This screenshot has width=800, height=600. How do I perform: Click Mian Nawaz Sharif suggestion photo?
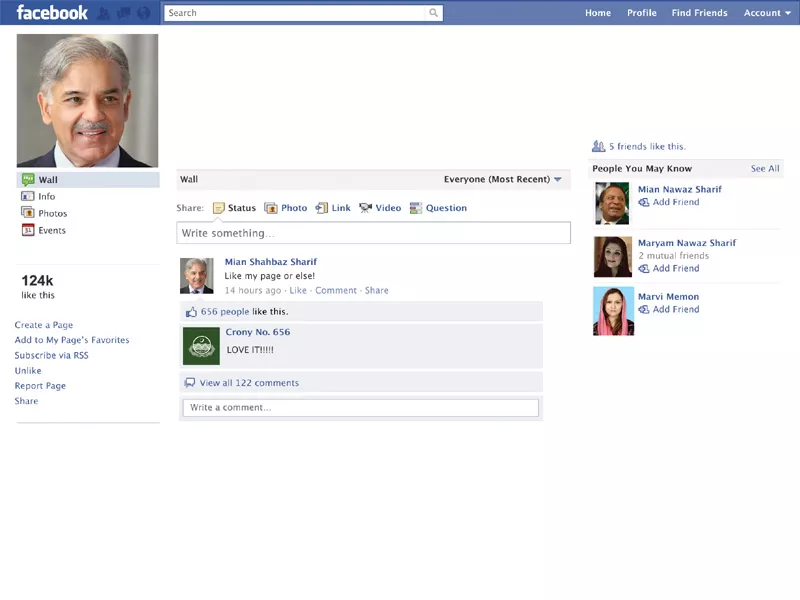click(612, 203)
